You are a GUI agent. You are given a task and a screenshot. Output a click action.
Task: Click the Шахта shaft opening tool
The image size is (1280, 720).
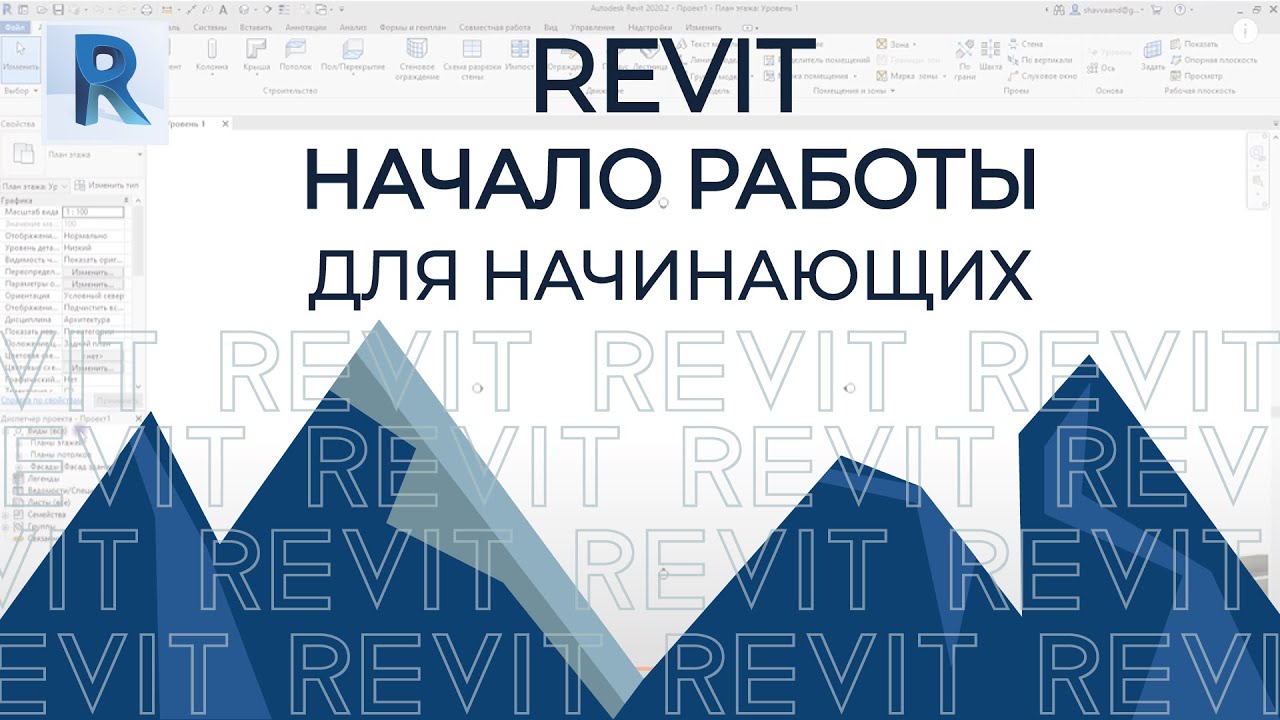click(991, 56)
